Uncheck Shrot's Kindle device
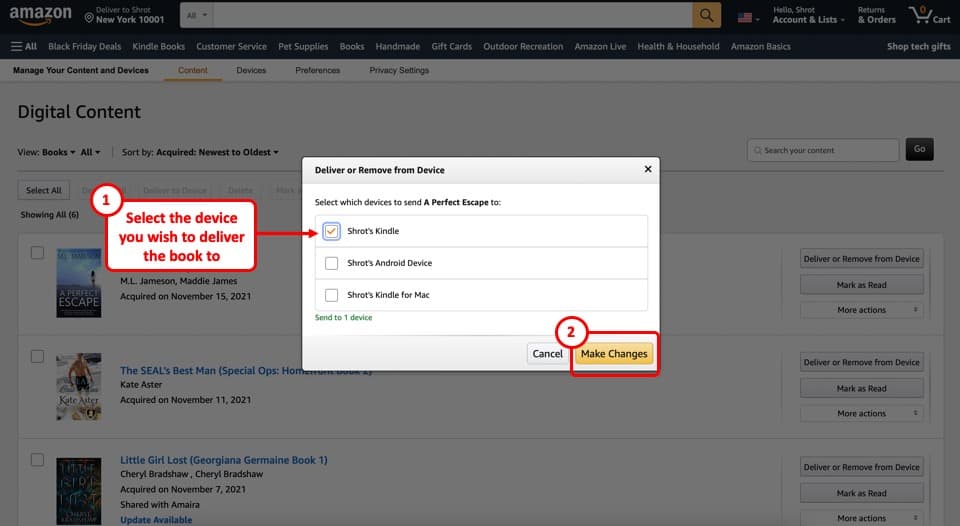 (x=331, y=231)
